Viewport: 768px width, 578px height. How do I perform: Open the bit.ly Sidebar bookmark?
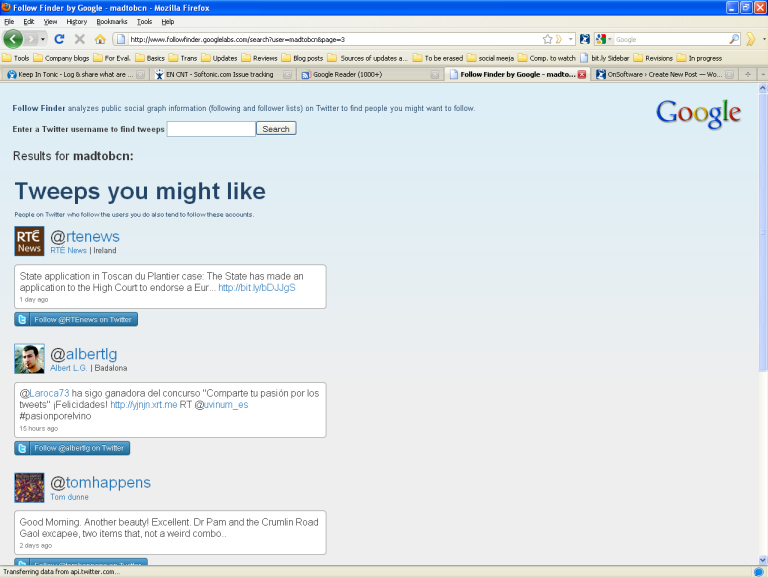(x=605, y=58)
